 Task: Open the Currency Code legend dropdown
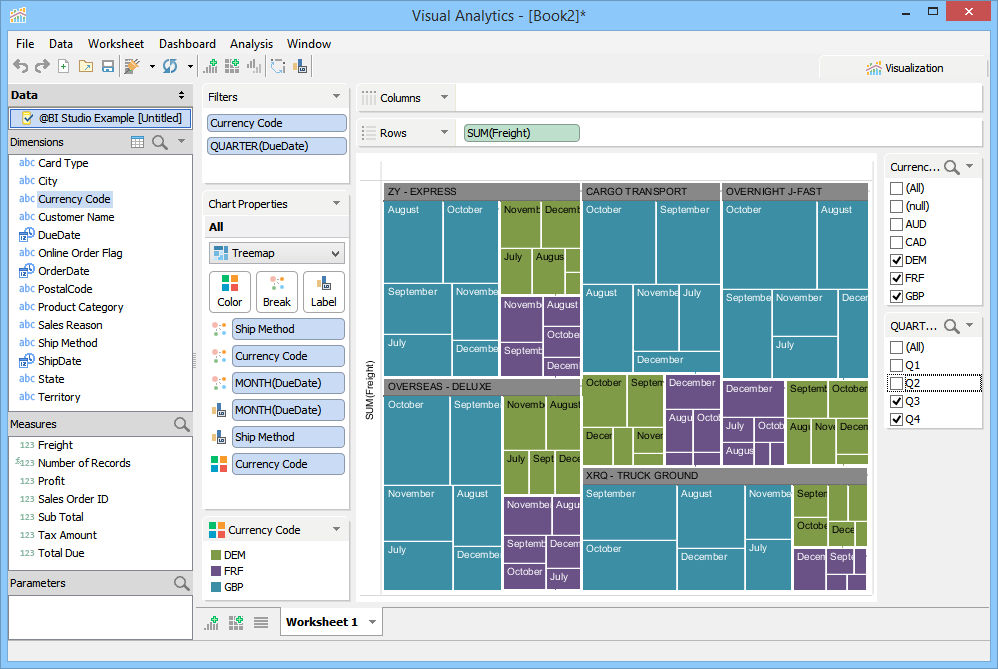point(336,529)
